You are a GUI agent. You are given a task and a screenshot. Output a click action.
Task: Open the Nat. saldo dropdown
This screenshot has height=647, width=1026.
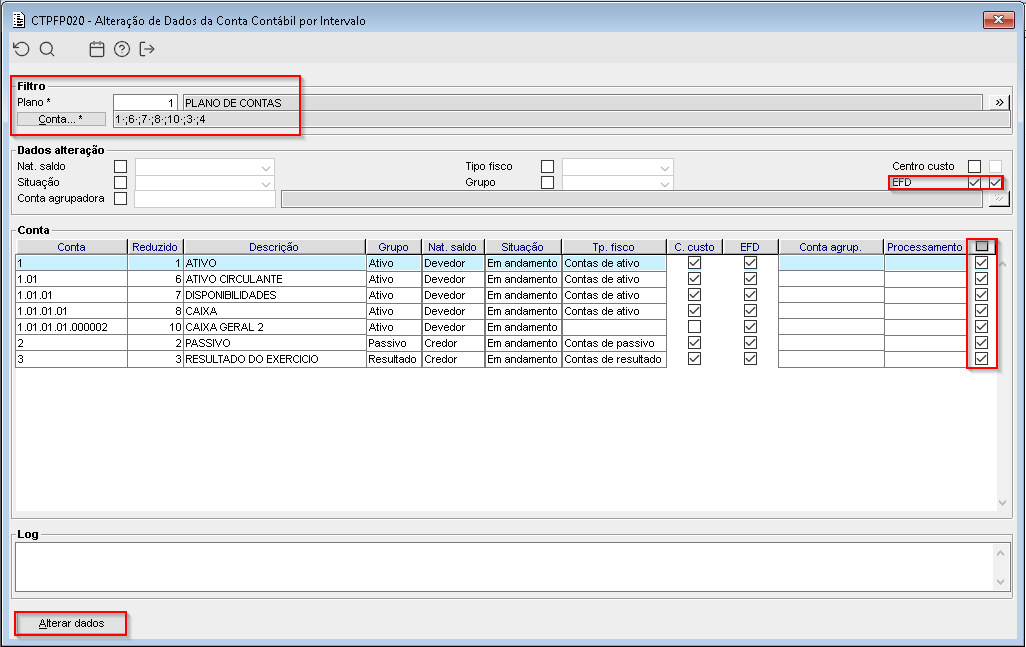(205, 167)
